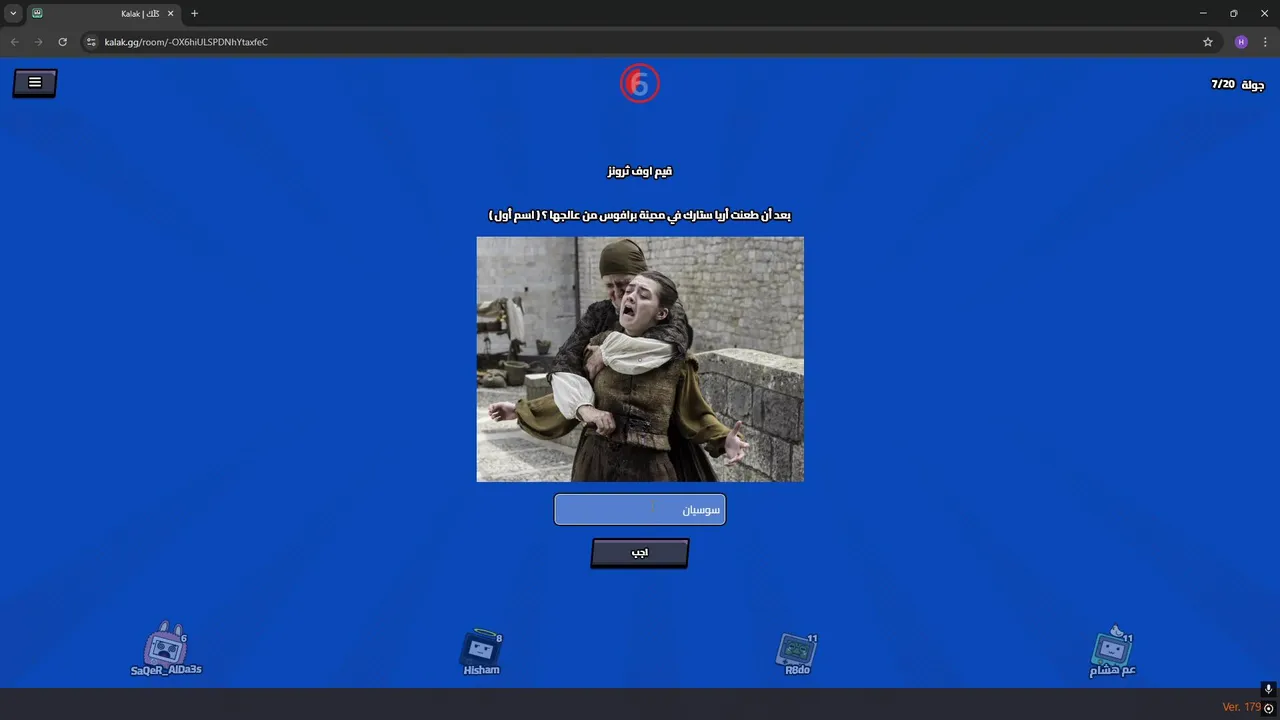Click the R8do name label
The height and width of the screenshot is (720, 1280).
(x=797, y=670)
